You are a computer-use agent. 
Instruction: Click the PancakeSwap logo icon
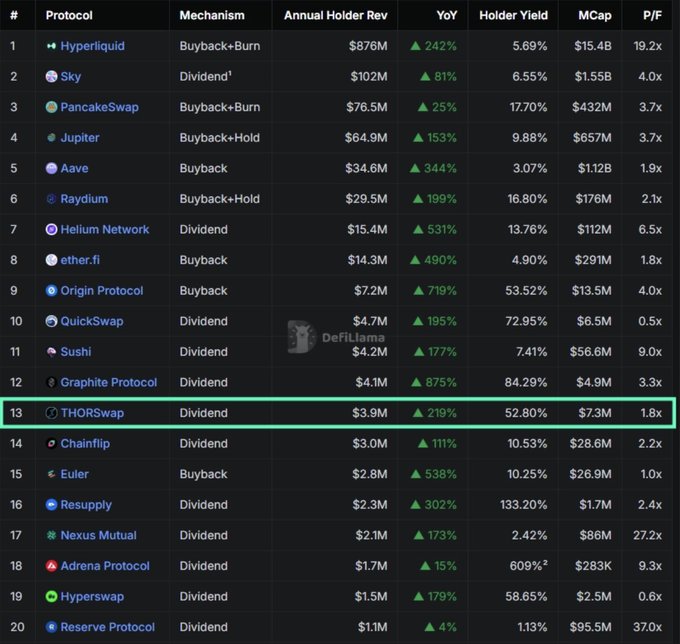51,107
